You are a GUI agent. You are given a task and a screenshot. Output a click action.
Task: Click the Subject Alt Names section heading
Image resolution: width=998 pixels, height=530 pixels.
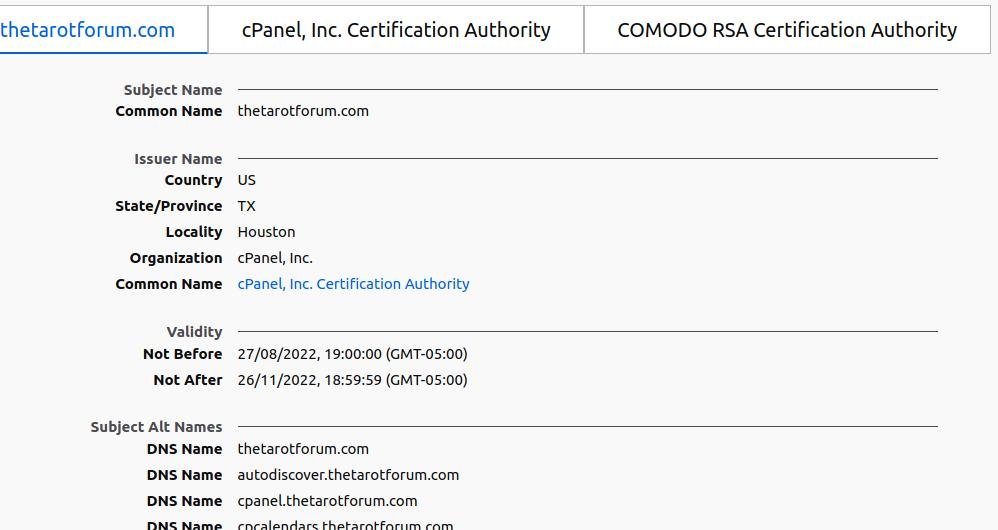(x=156, y=427)
